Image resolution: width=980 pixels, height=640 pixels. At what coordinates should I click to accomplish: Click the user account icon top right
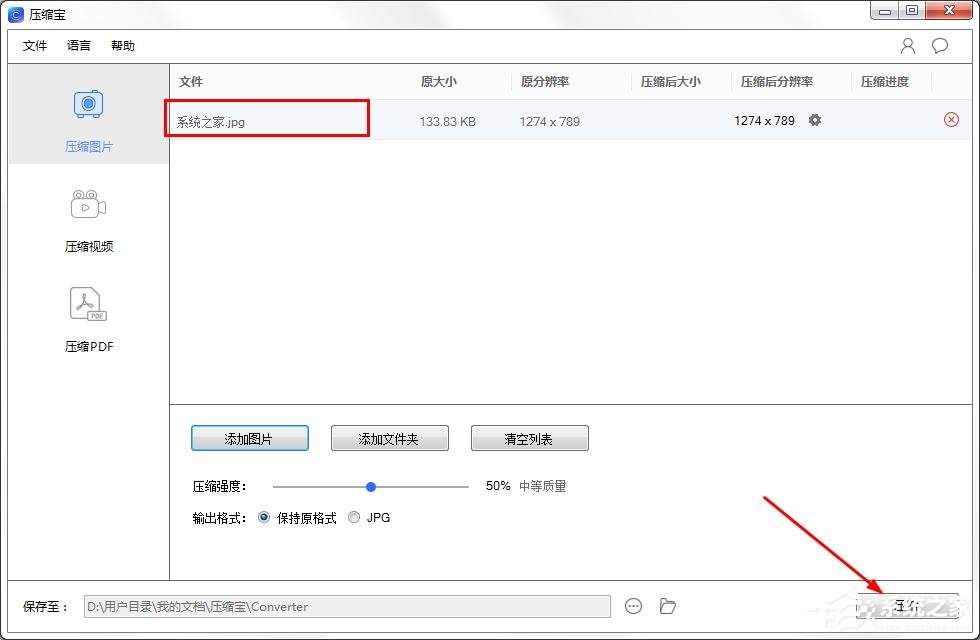click(x=907, y=45)
